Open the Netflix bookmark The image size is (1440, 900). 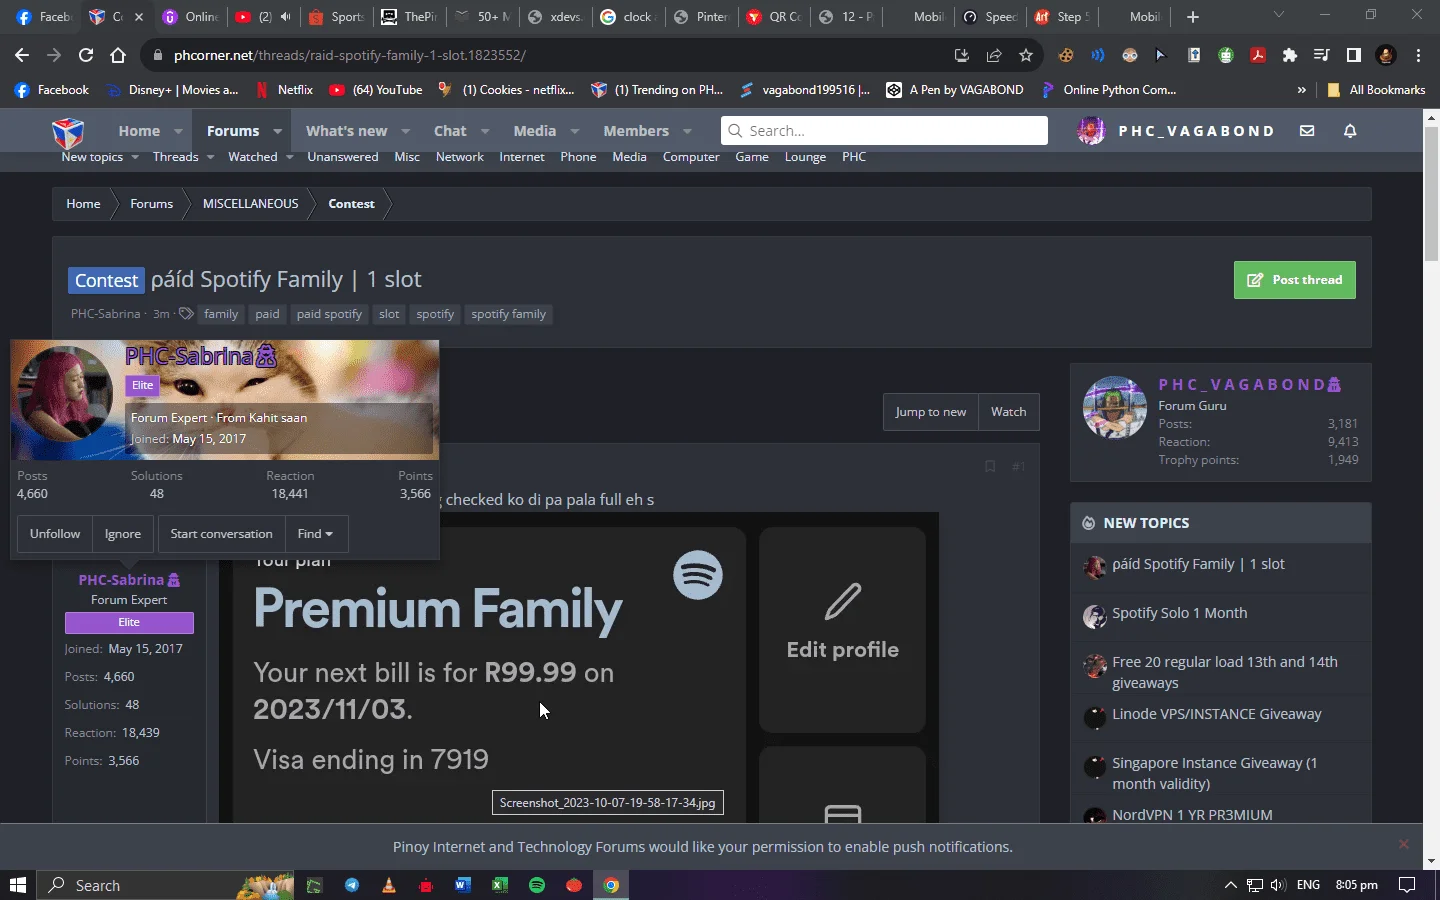pyautogui.click(x=284, y=90)
